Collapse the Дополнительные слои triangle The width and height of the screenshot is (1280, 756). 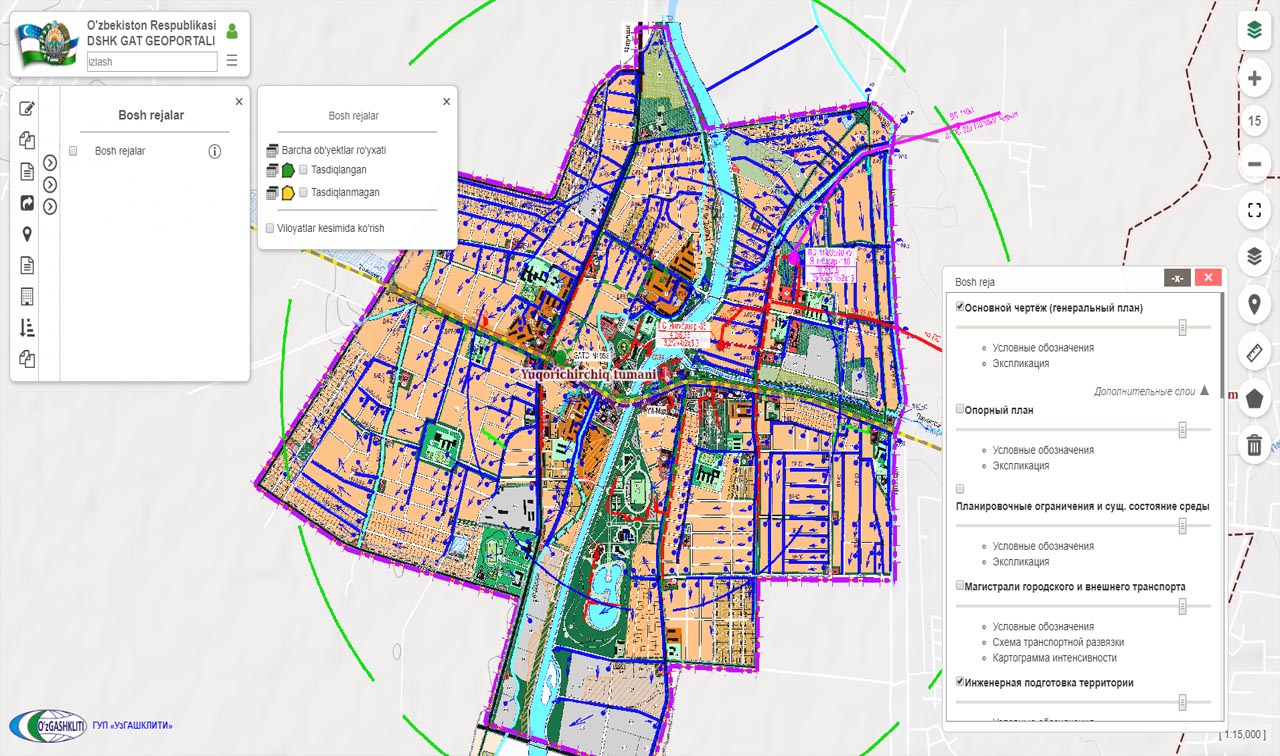pyautogui.click(x=1205, y=391)
